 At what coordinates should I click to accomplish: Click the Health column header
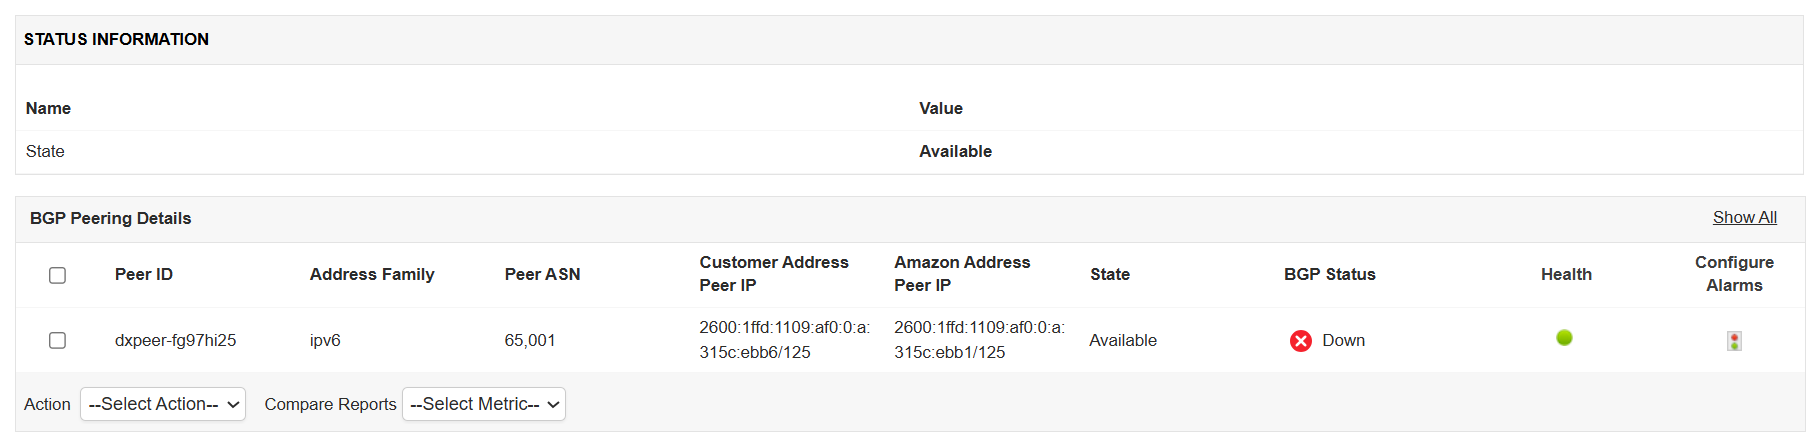point(1566,274)
